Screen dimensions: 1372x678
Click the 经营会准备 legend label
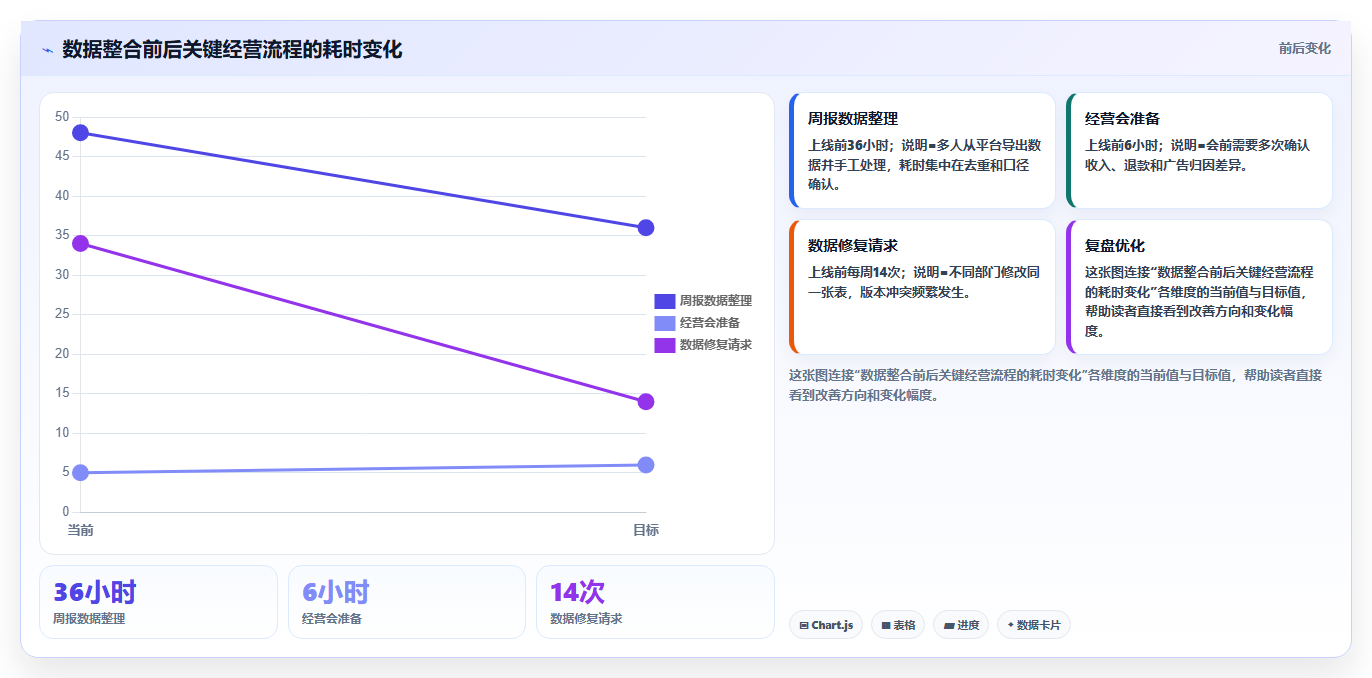[710, 323]
